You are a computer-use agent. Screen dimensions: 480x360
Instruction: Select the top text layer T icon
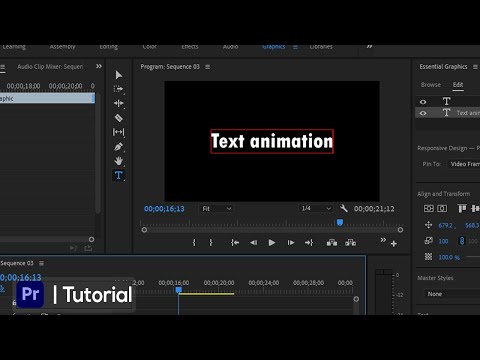[x=446, y=101]
